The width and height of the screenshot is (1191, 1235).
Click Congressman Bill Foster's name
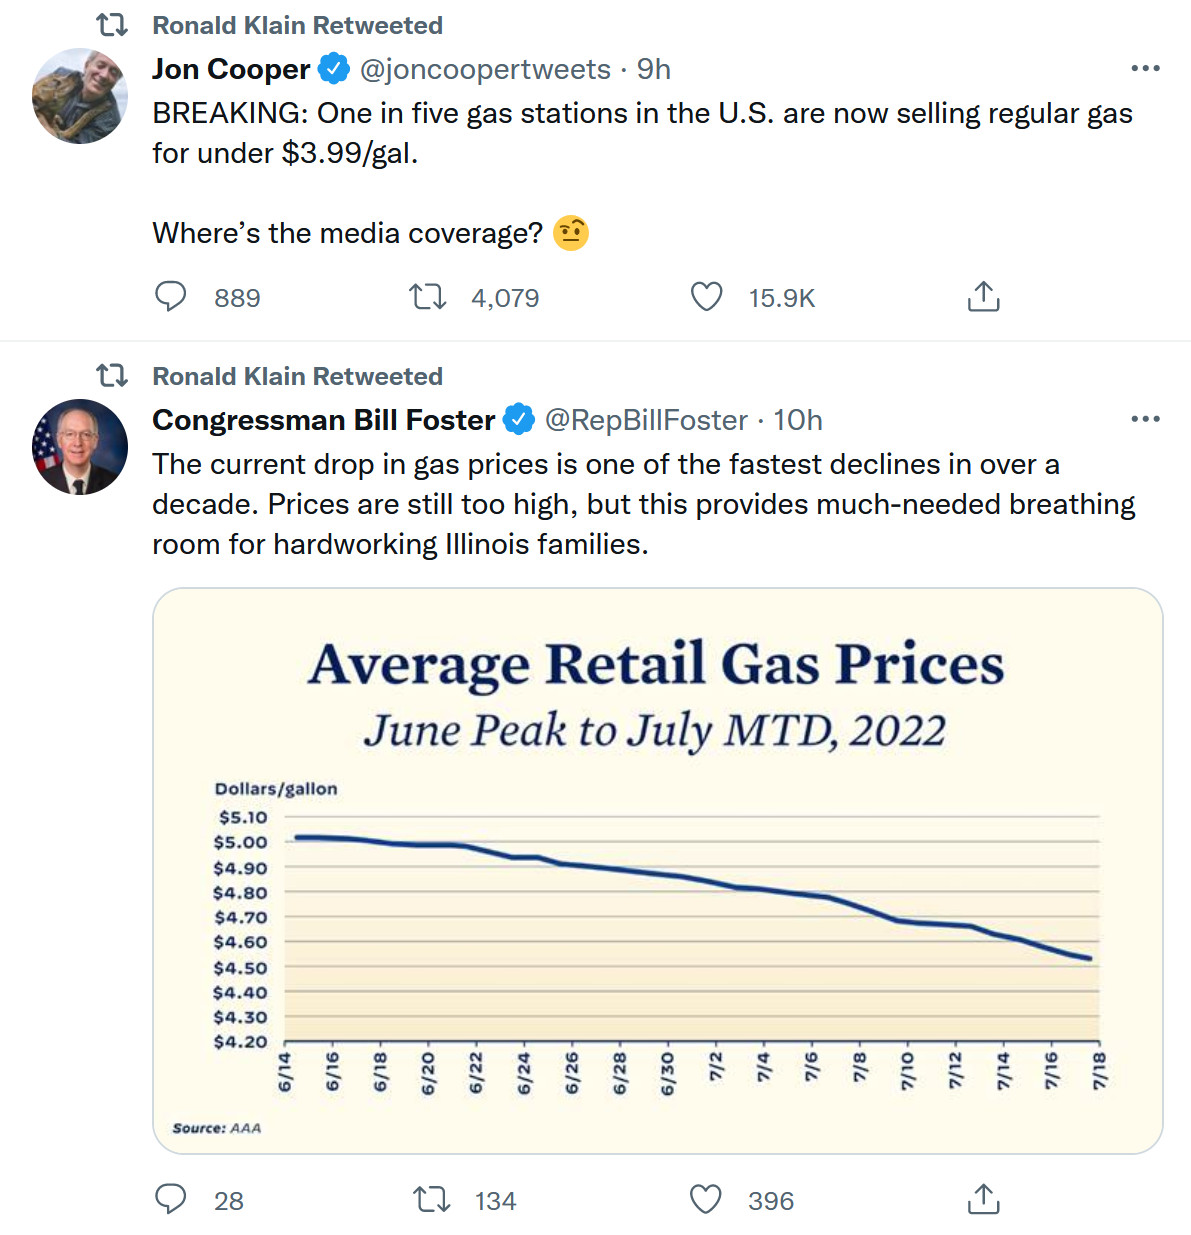click(x=323, y=420)
